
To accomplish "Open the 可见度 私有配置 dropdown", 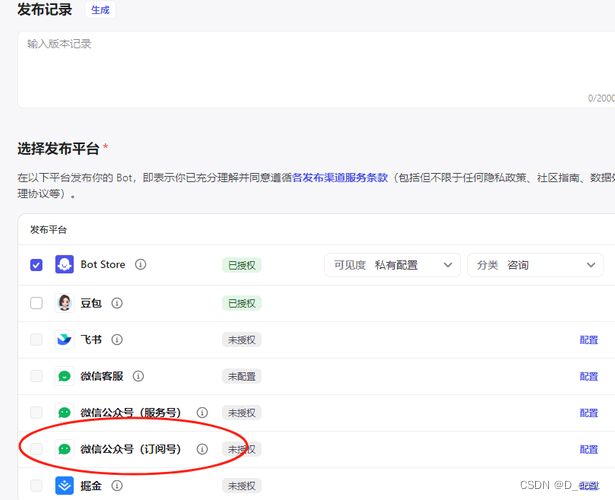I will click(x=392, y=265).
